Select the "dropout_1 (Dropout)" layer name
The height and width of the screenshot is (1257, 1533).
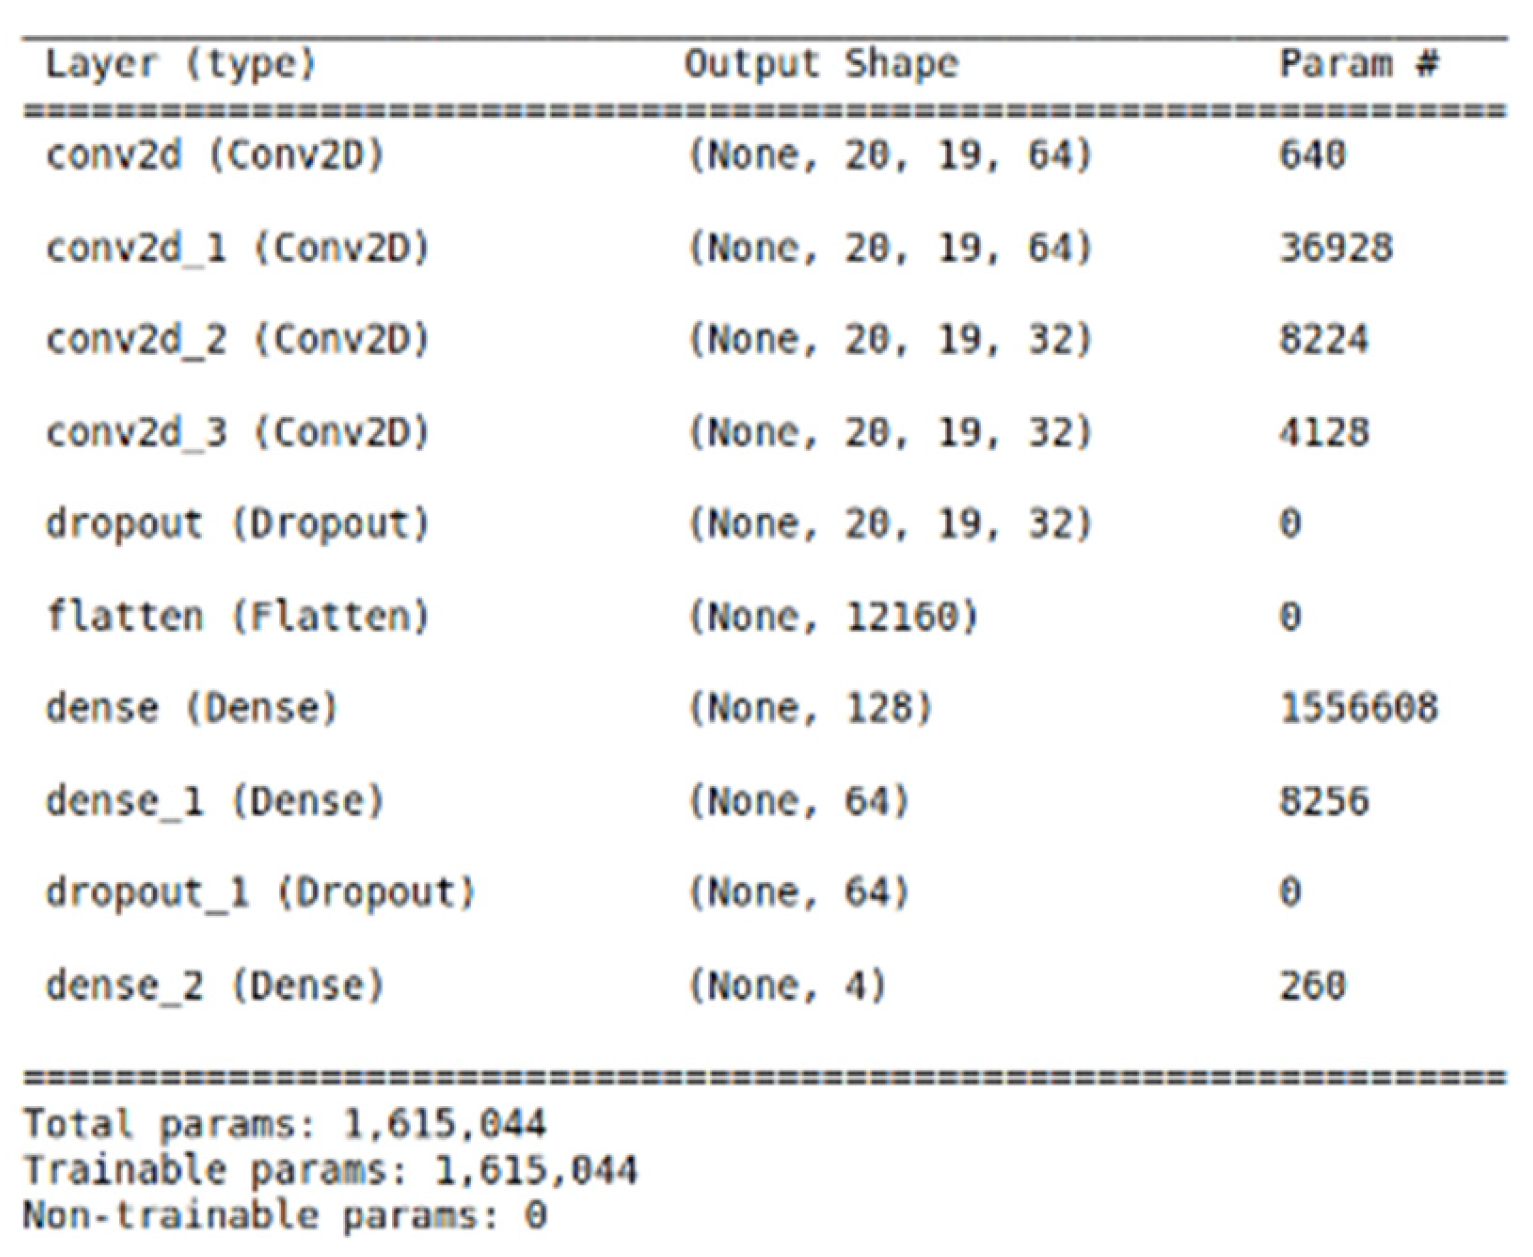pyautogui.click(x=260, y=893)
